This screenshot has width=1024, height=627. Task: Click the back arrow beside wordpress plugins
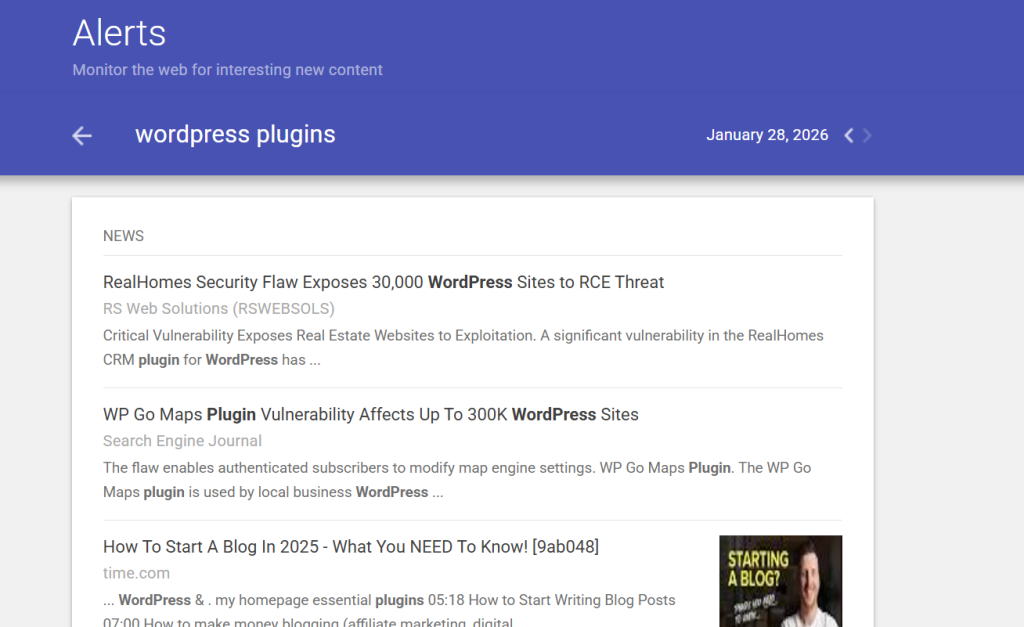tap(82, 136)
